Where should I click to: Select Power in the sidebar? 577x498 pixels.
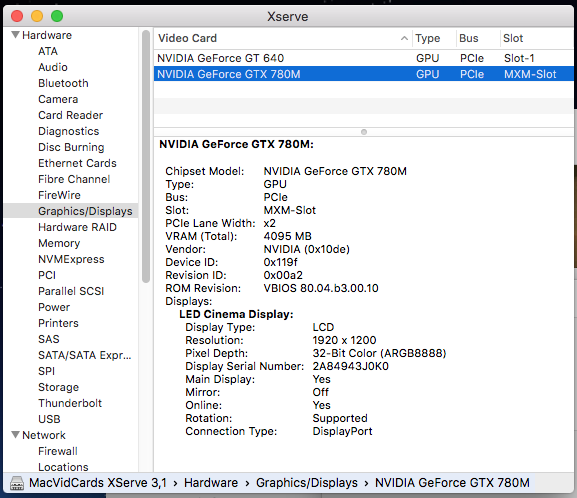click(x=54, y=307)
